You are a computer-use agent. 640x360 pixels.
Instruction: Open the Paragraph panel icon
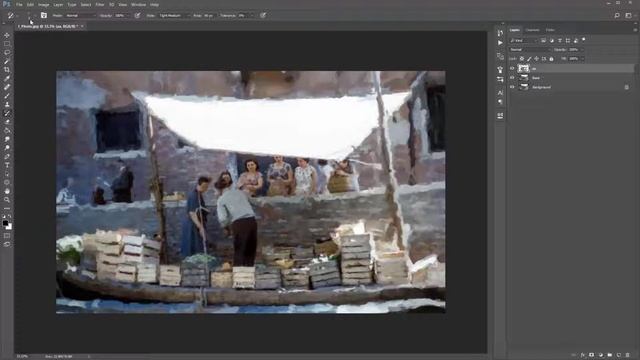click(x=500, y=102)
